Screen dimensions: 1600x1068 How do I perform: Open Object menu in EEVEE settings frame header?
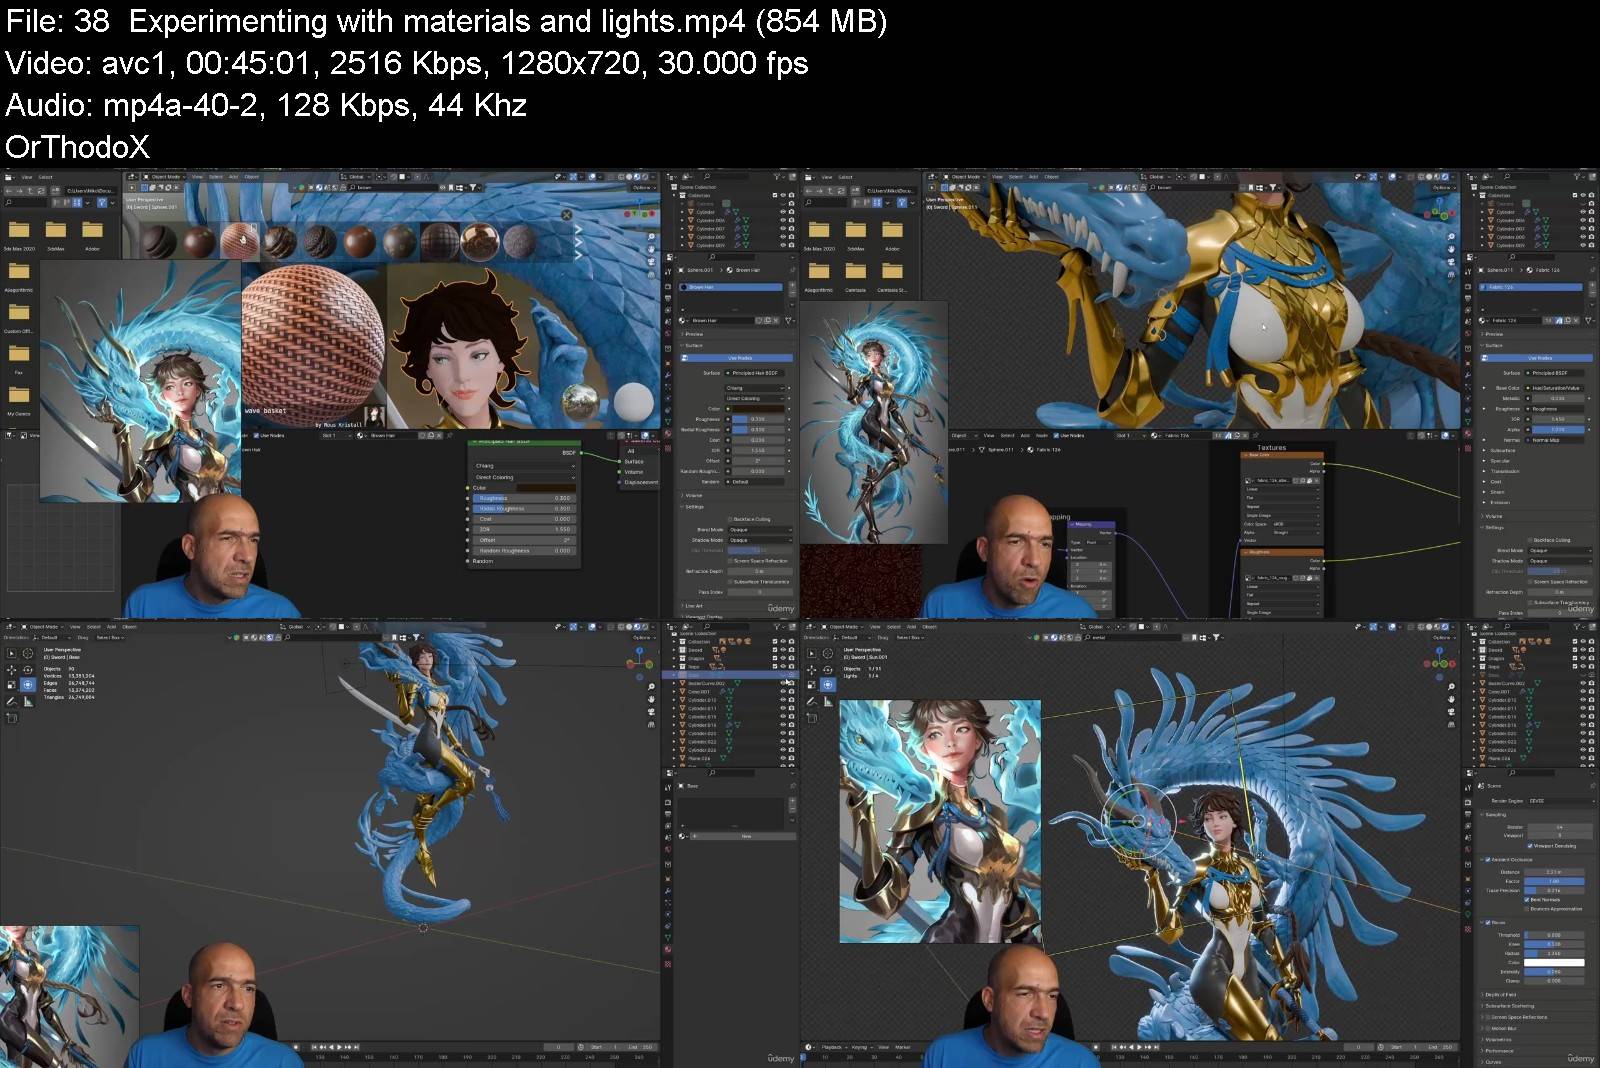pos(929,627)
